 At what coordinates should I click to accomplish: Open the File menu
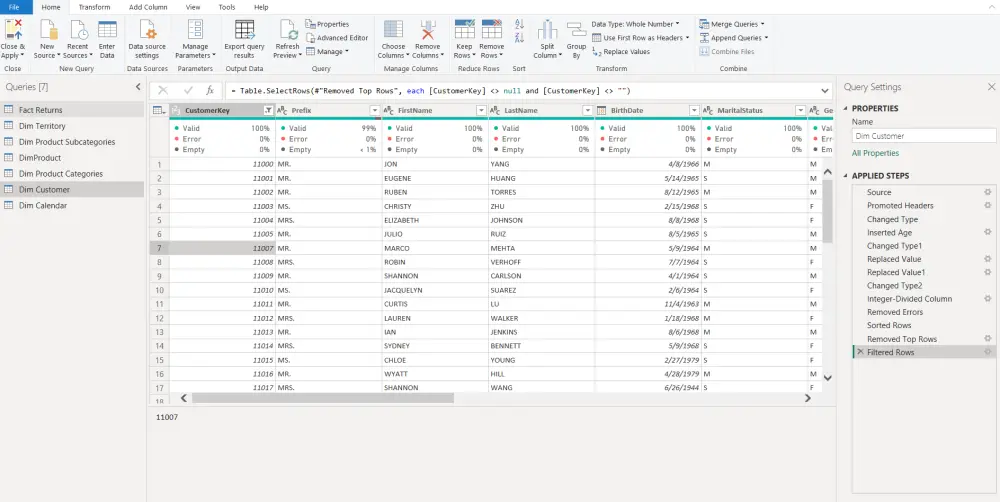[x=14, y=7]
